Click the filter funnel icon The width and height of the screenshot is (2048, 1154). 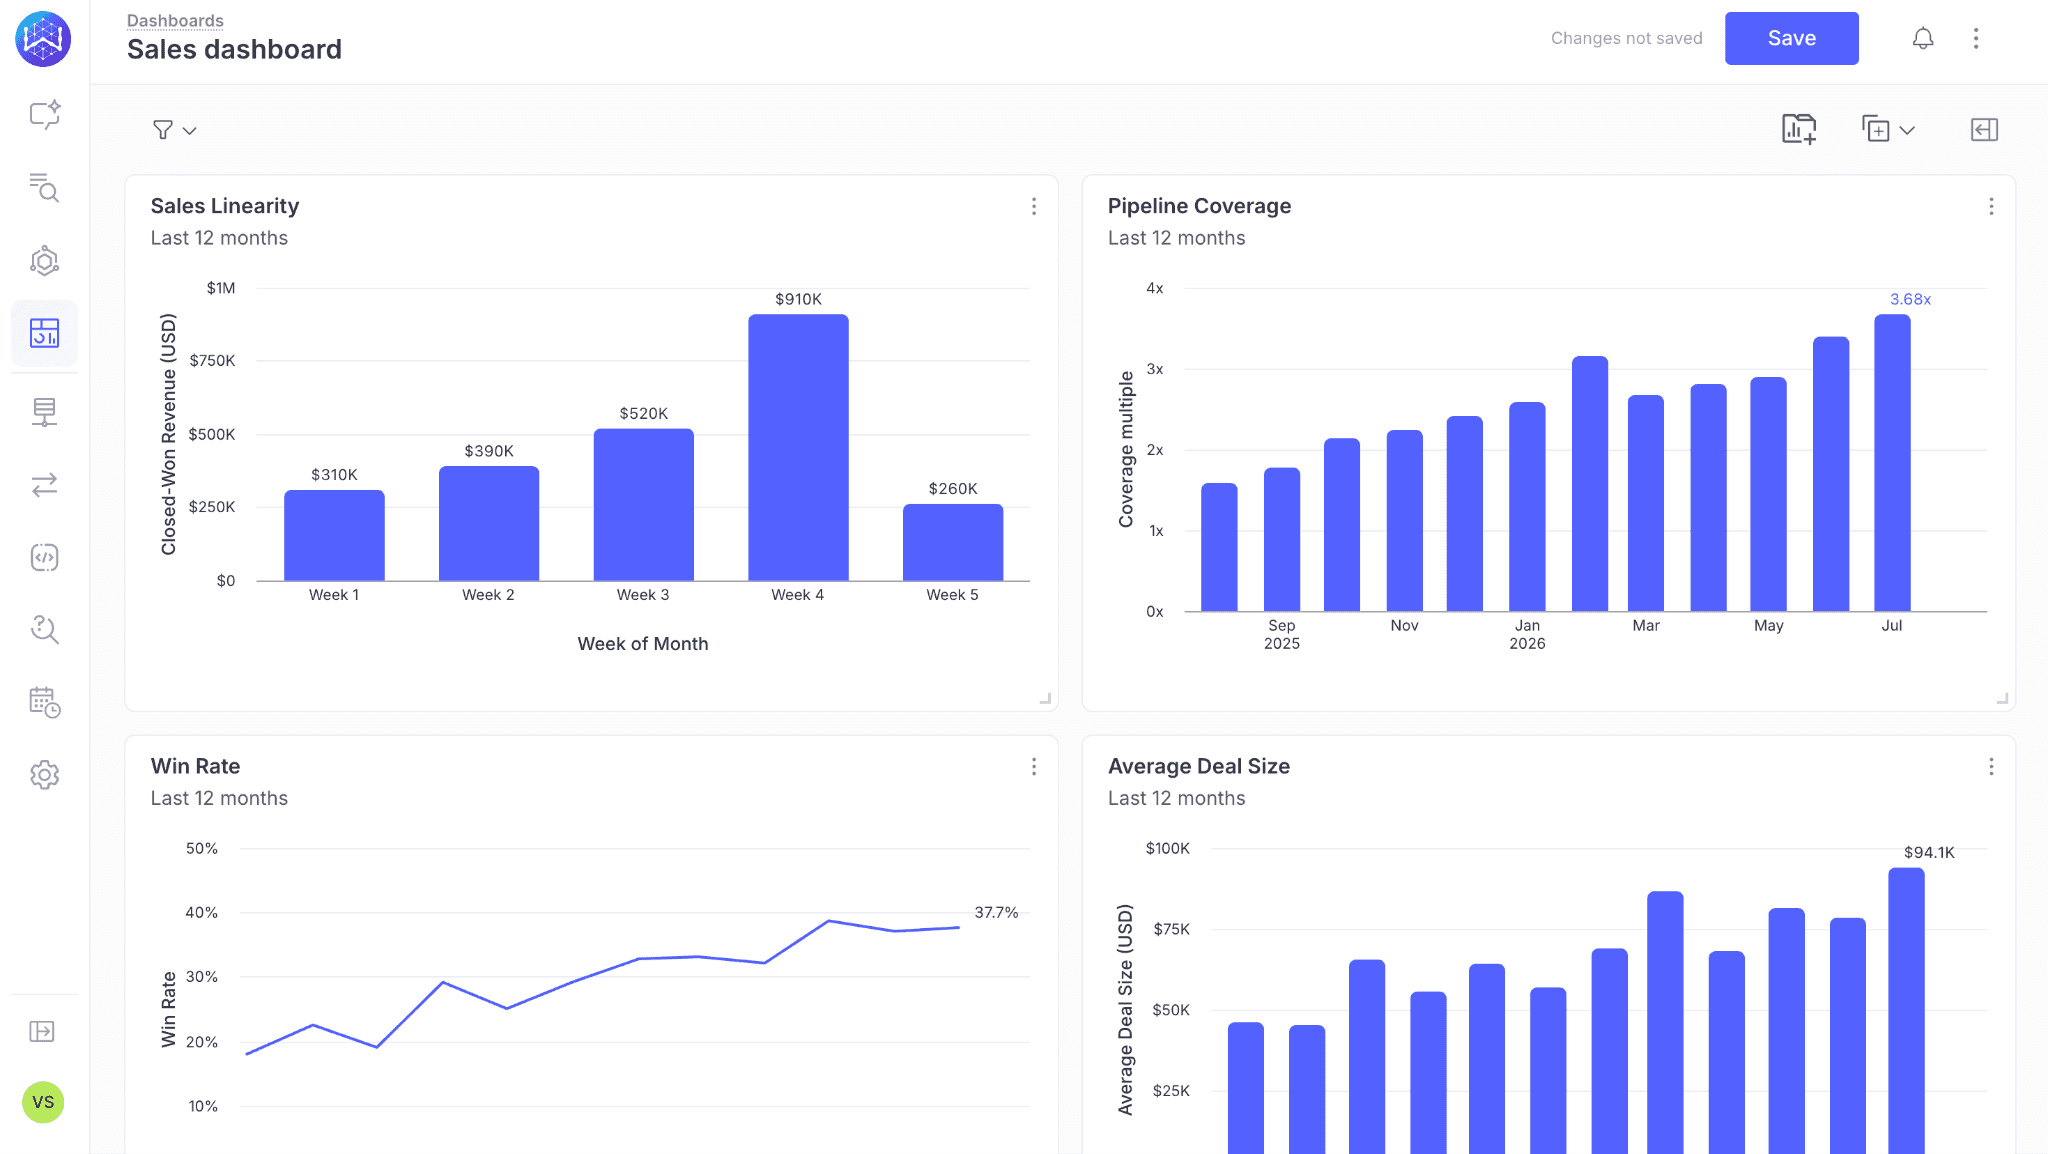point(163,130)
